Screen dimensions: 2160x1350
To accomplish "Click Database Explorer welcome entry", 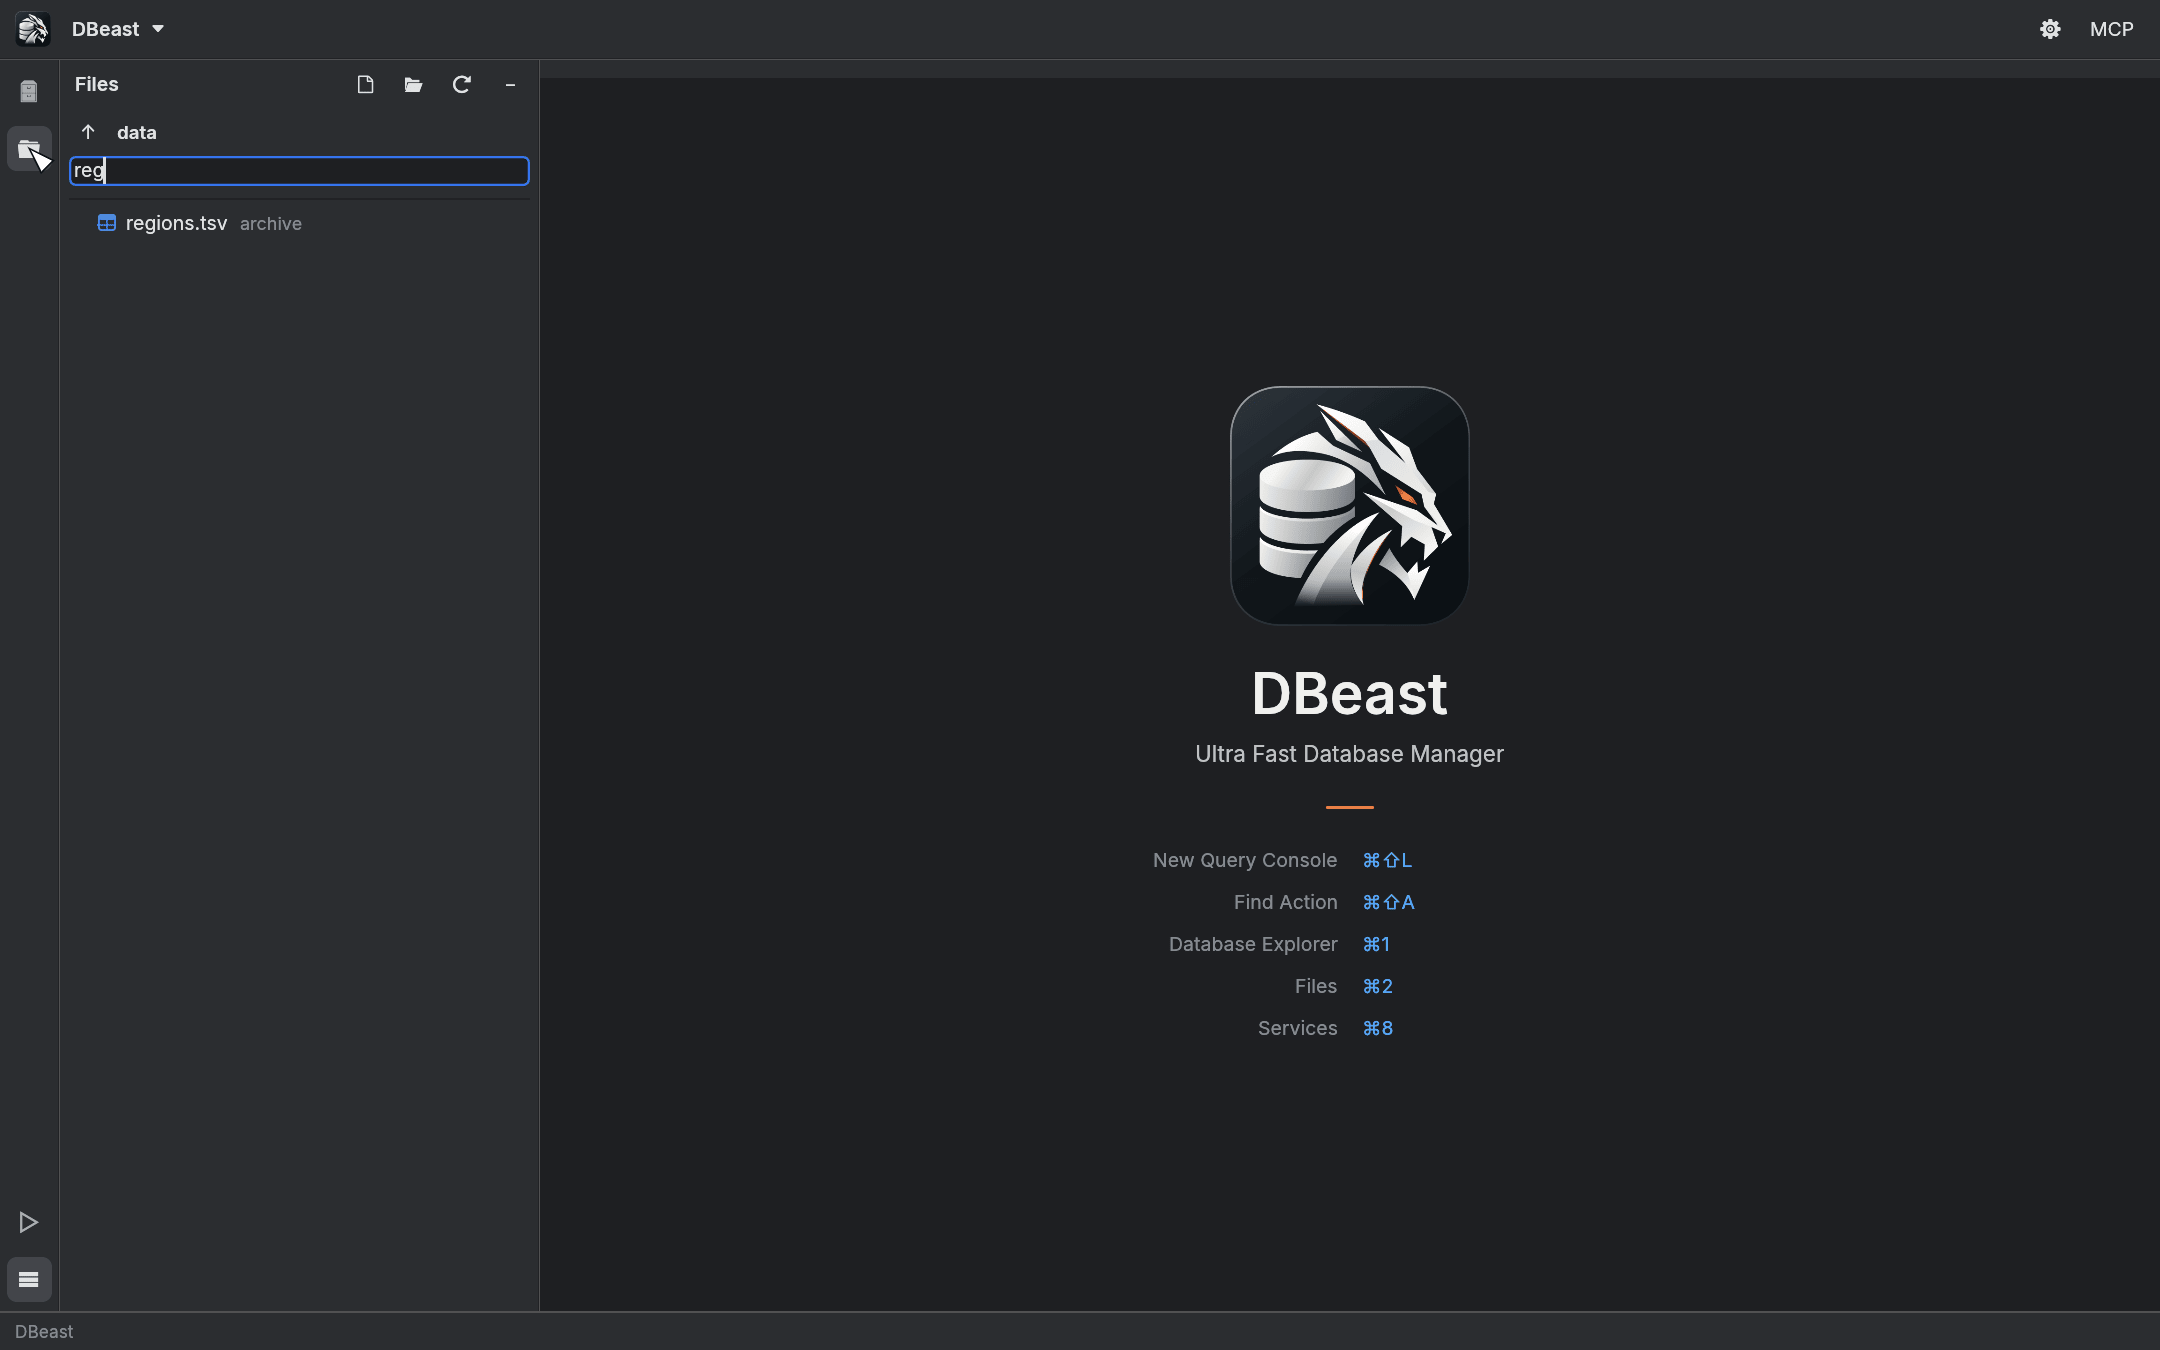I will 1252,944.
